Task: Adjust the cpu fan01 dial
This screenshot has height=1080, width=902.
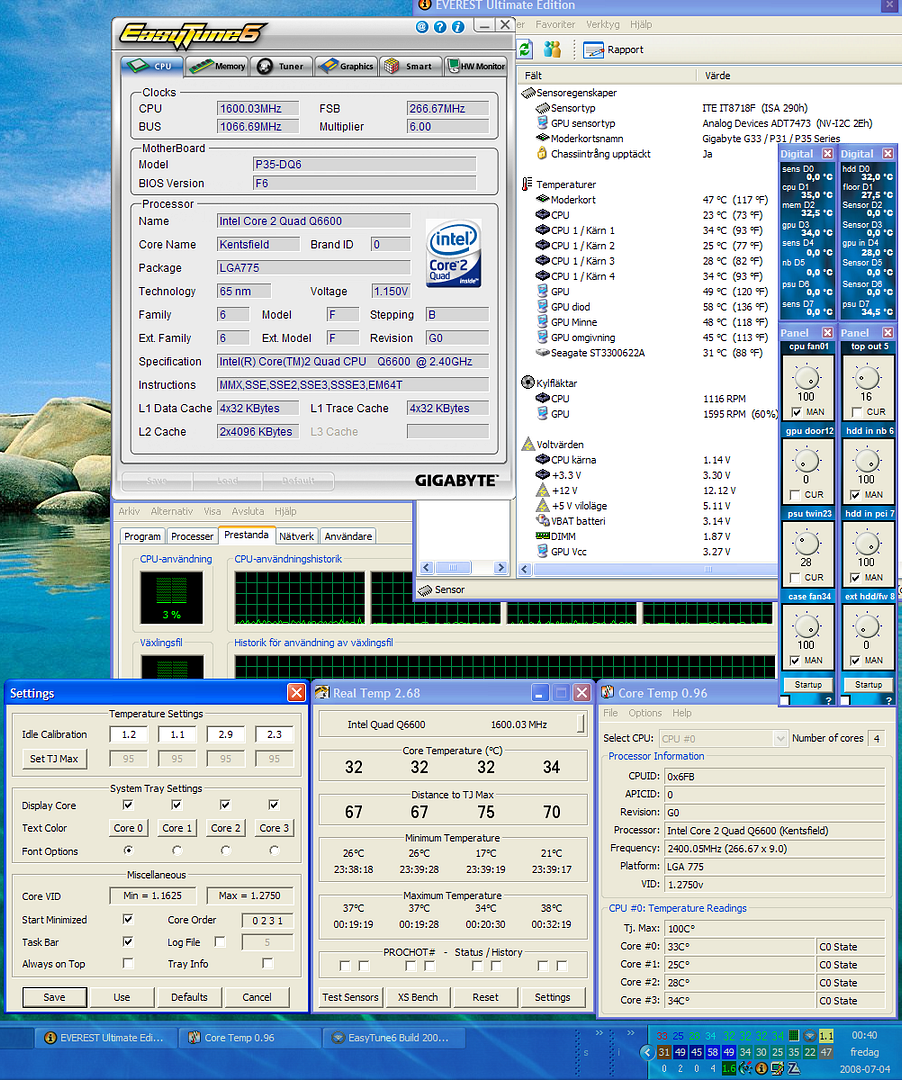Action: point(806,377)
